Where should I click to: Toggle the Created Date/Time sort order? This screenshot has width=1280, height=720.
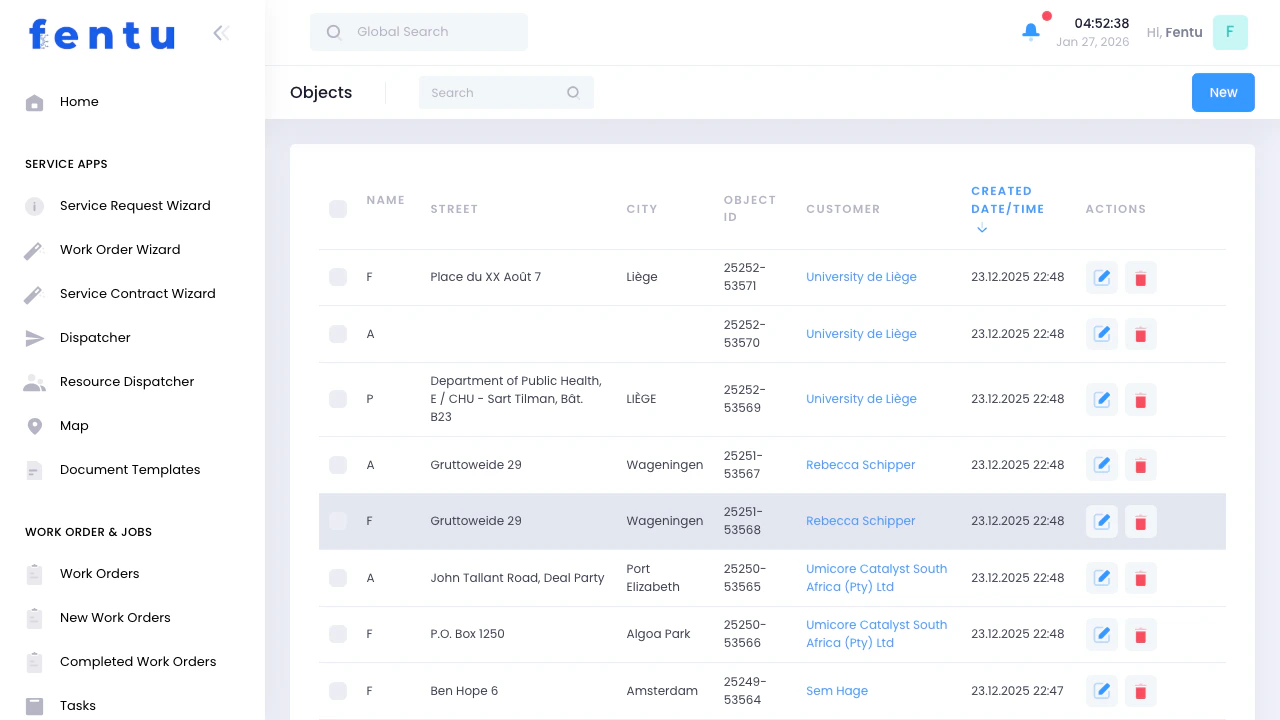[x=982, y=229]
